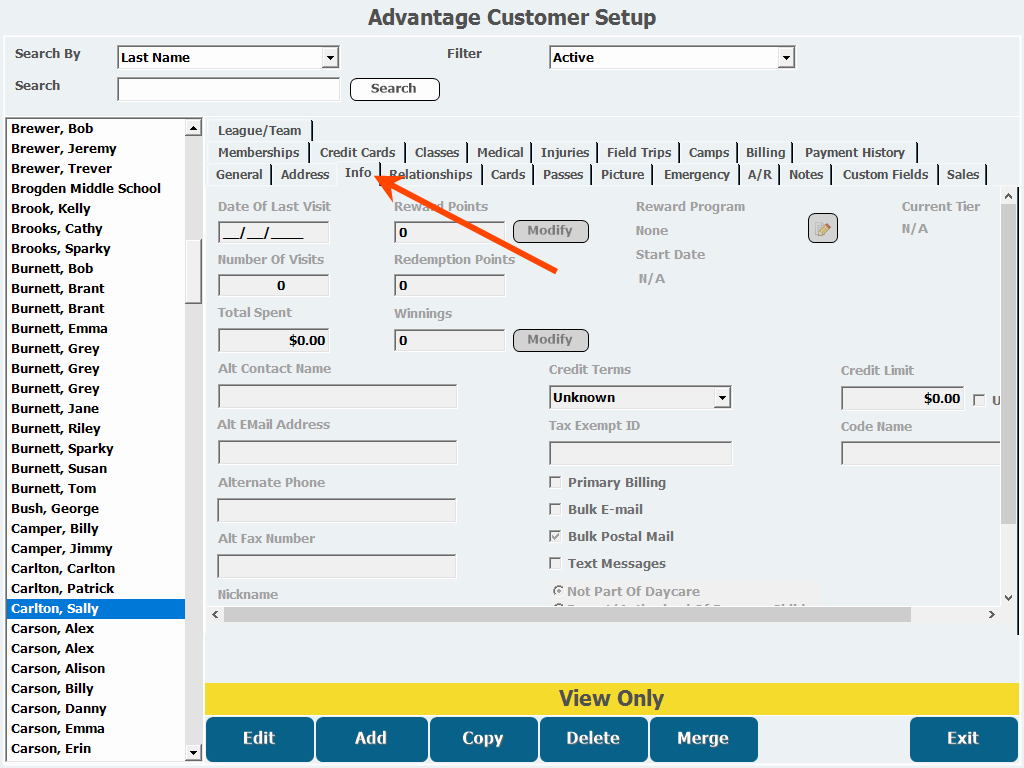This screenshot has width=1024, height=768.
Task: Click the customer list scroll up arrow
Action: (x=193, y=128)
